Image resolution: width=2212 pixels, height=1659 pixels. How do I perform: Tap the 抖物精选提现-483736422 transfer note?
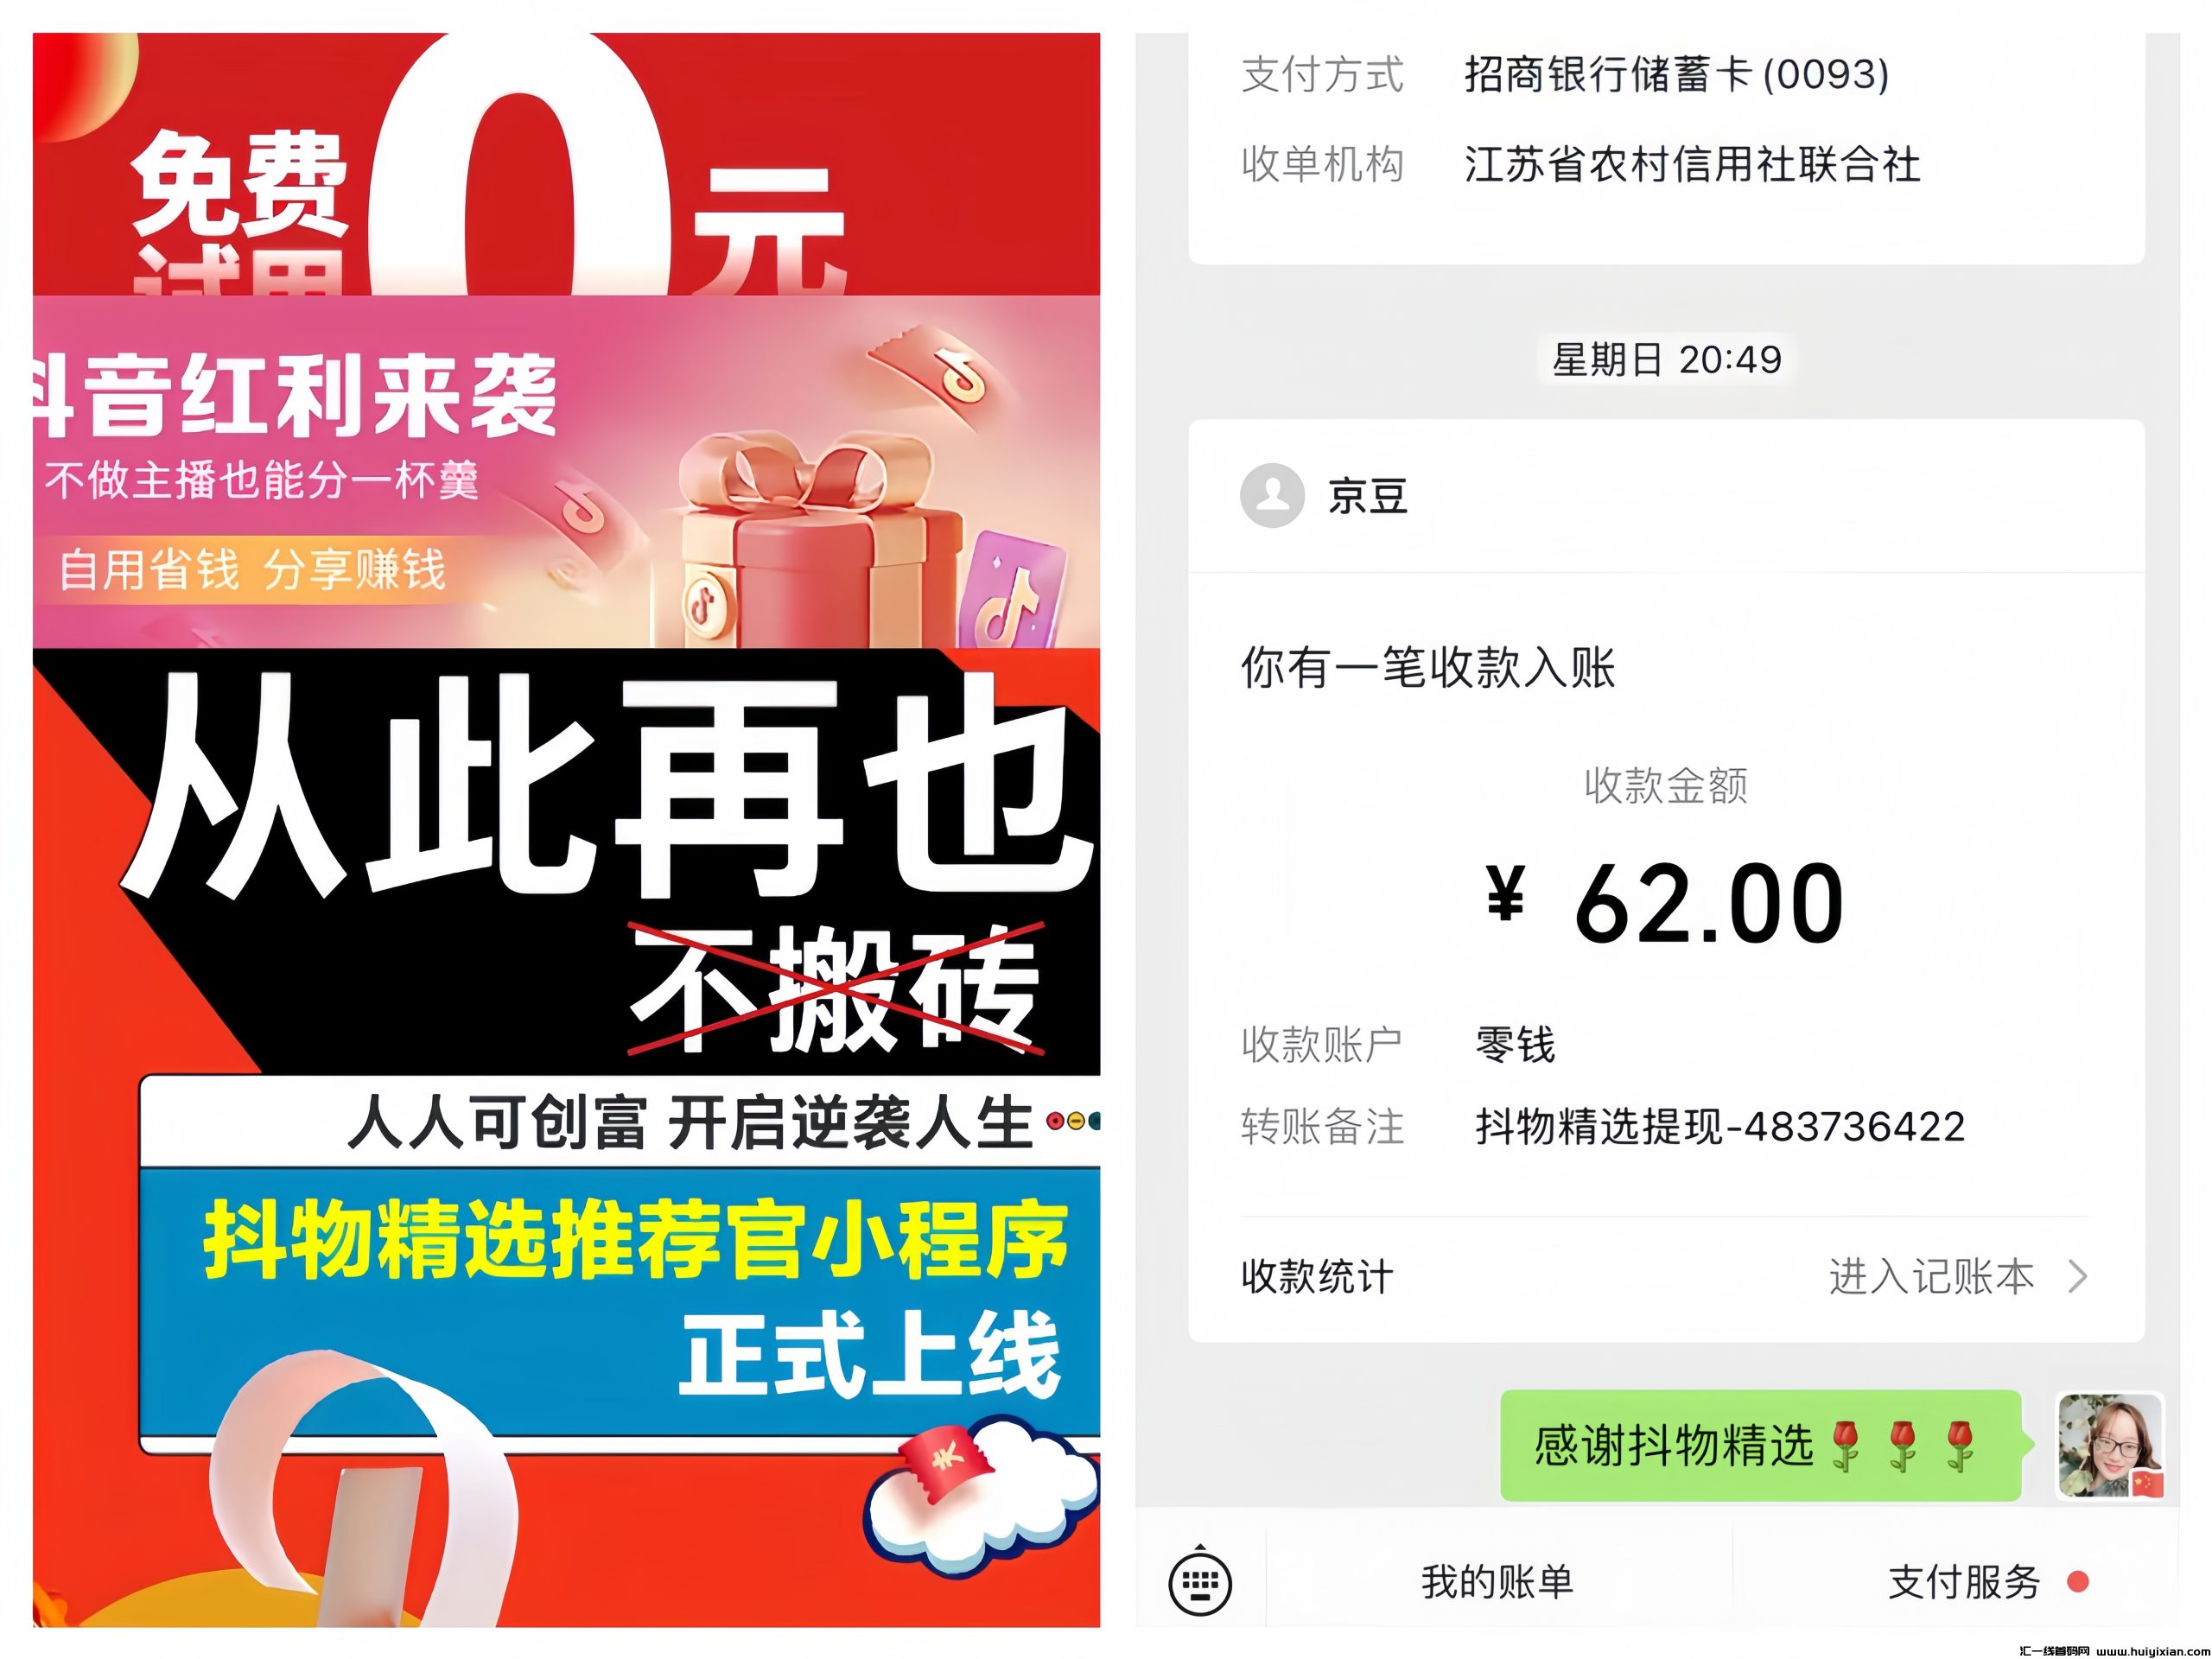coord(1720,1126)
